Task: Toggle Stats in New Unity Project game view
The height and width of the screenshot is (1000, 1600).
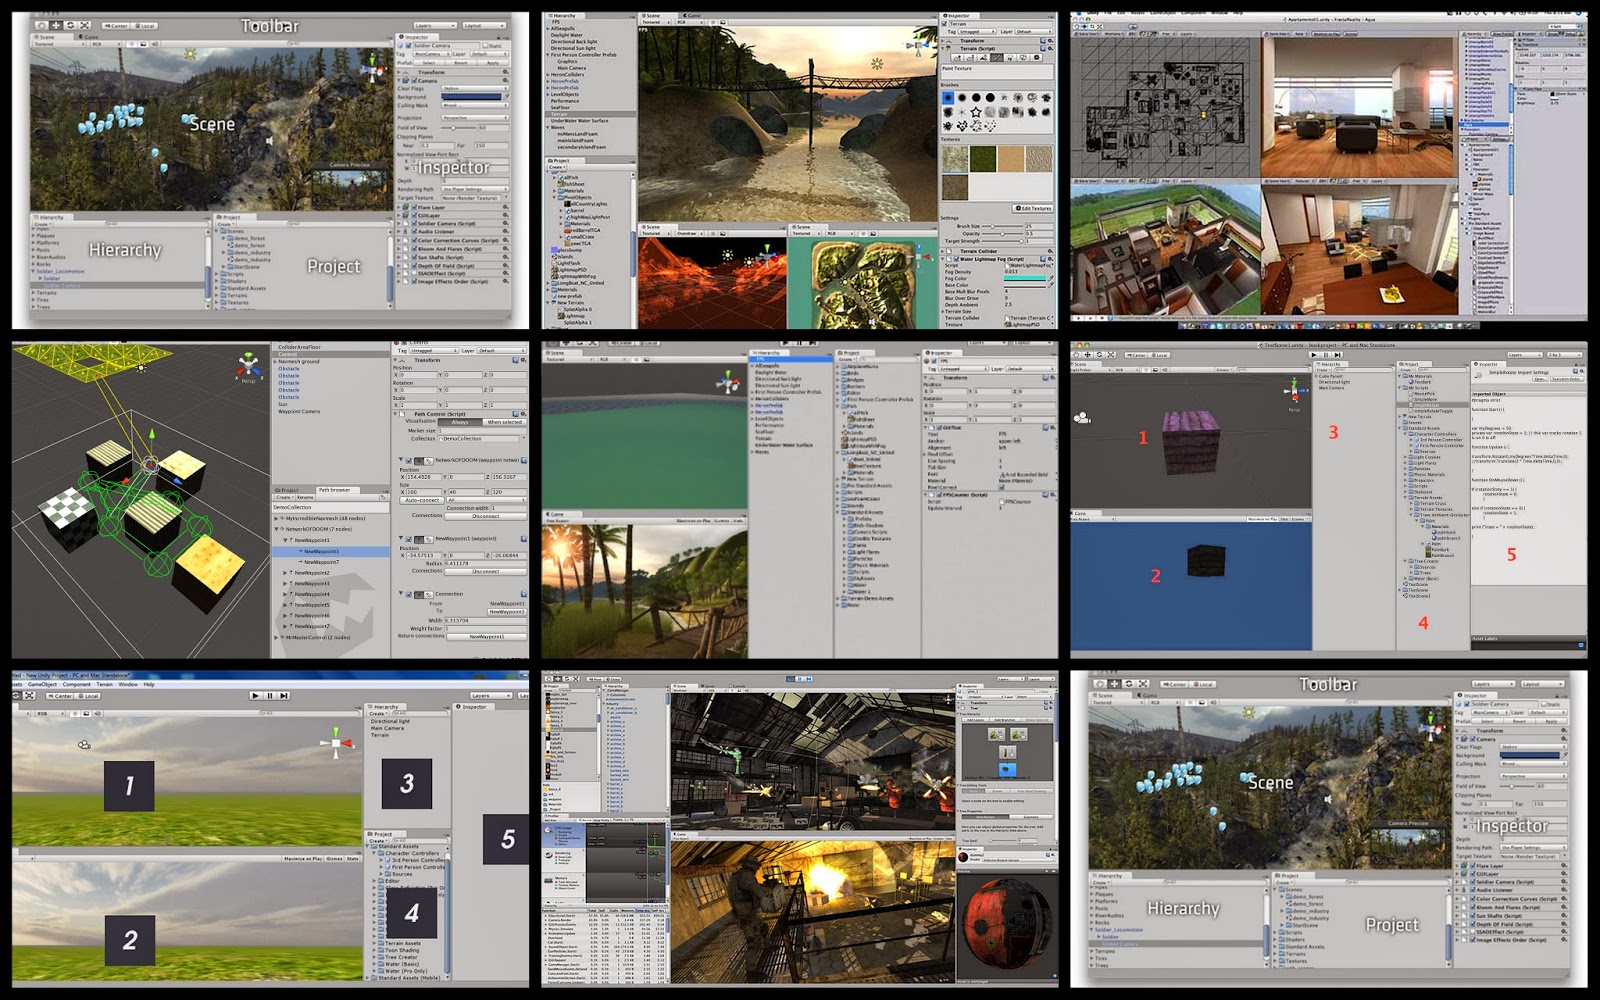Action: [x=352, y=859]
